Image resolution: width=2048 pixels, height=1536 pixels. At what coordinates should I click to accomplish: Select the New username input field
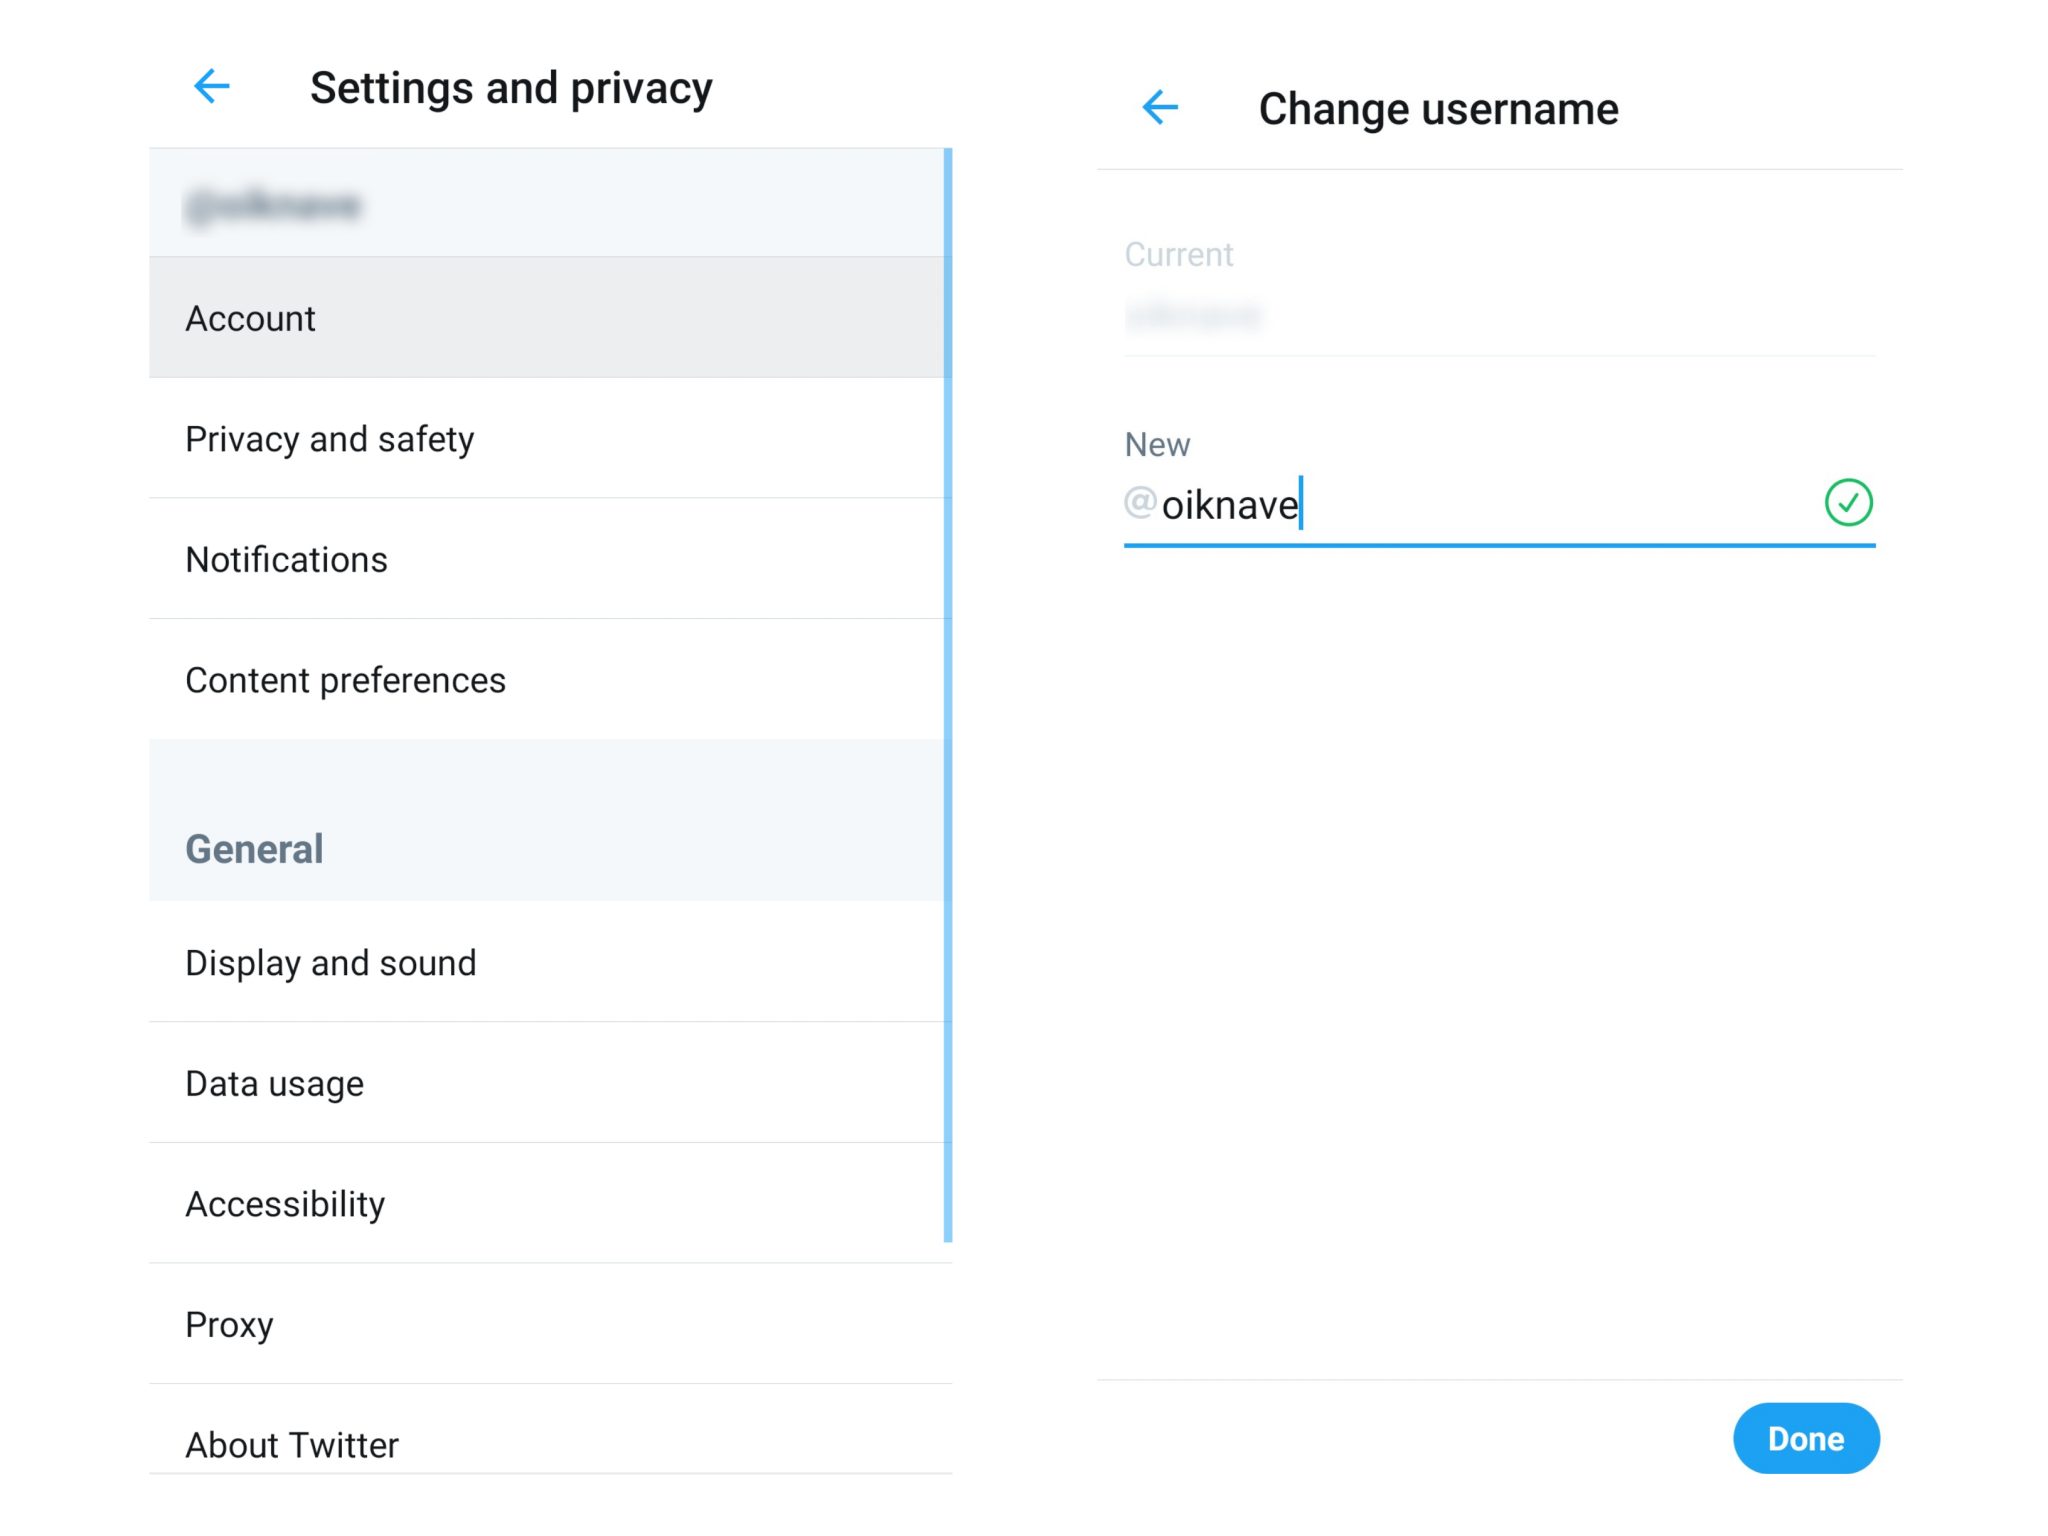pyautogui.click(x=1450, y=505)
